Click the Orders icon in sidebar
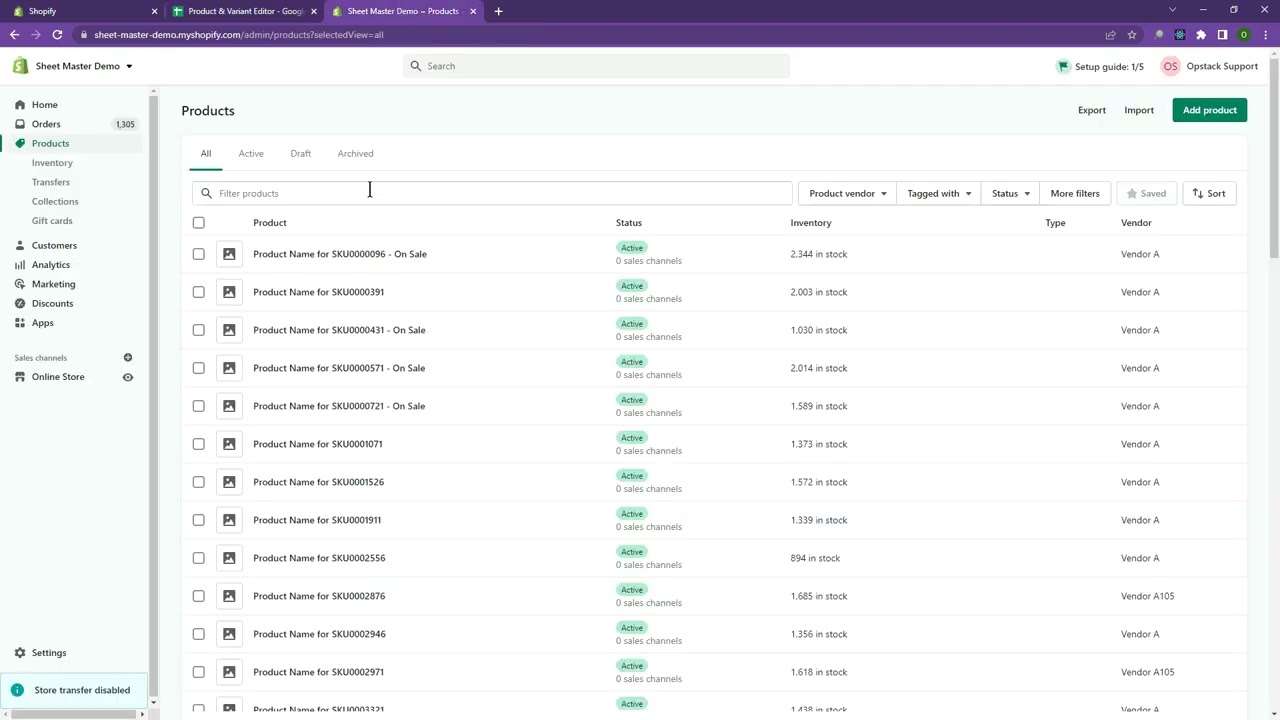This screenshot has width=1280, height=720. click(x=20, y=124)
